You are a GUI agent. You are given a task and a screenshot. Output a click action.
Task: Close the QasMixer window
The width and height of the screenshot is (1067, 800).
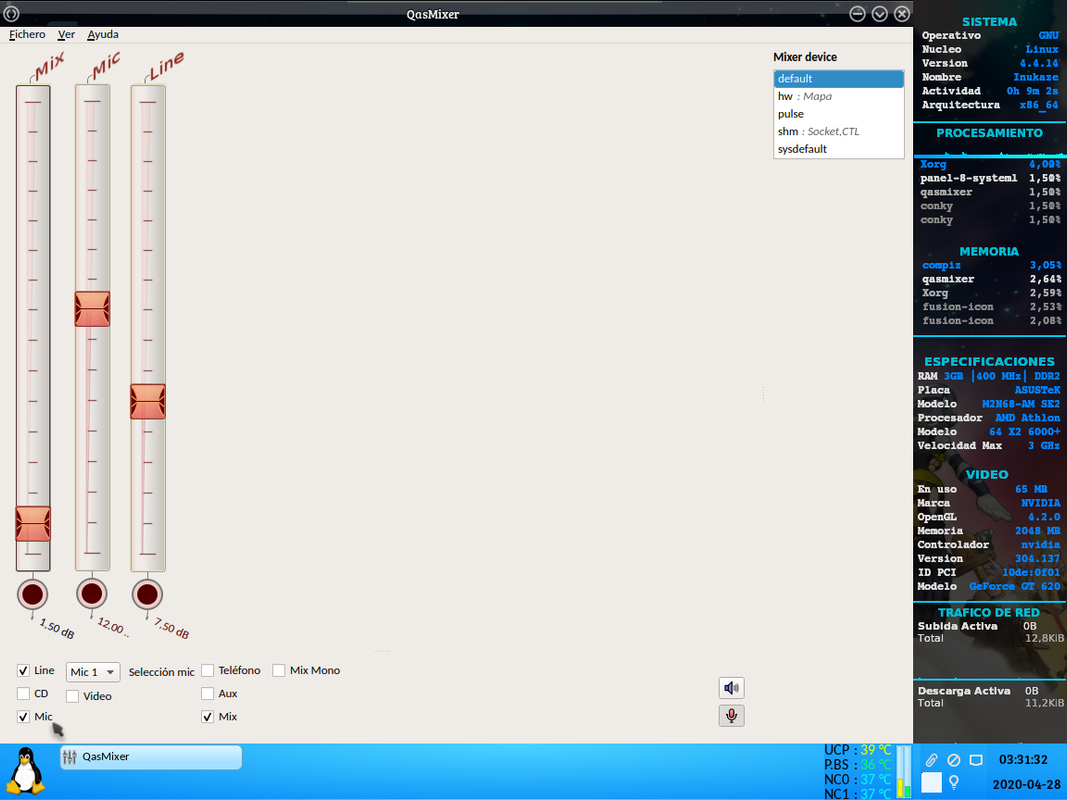(x=902, y=14)
